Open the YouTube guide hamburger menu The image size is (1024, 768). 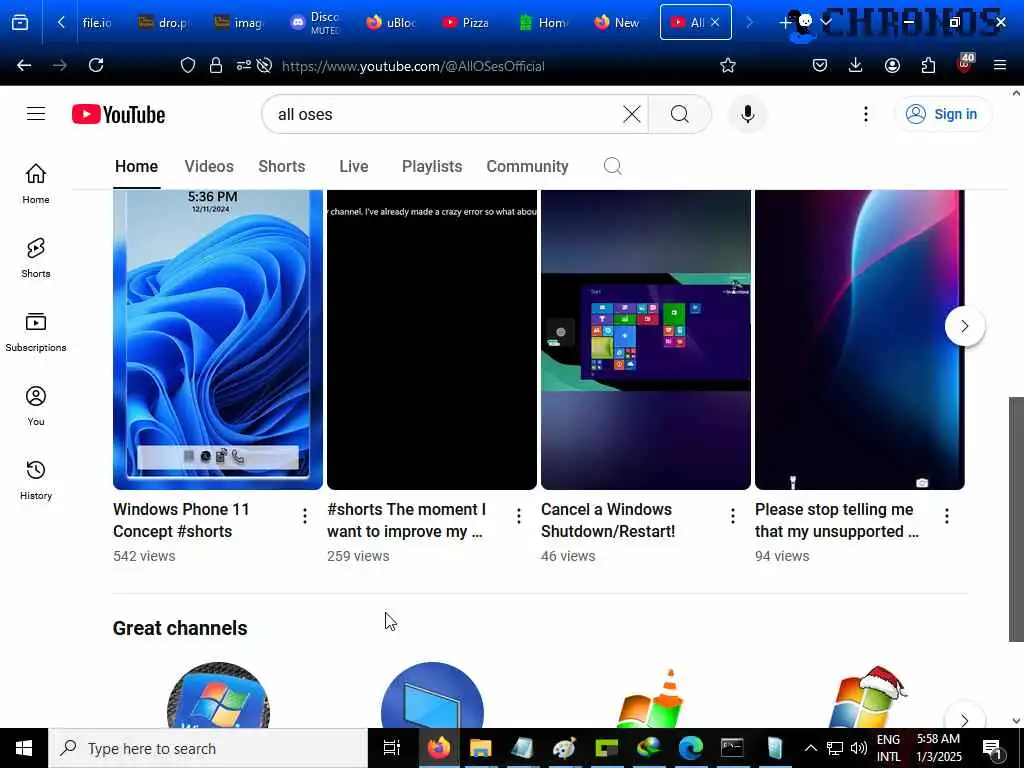click(x=36, y=114)
